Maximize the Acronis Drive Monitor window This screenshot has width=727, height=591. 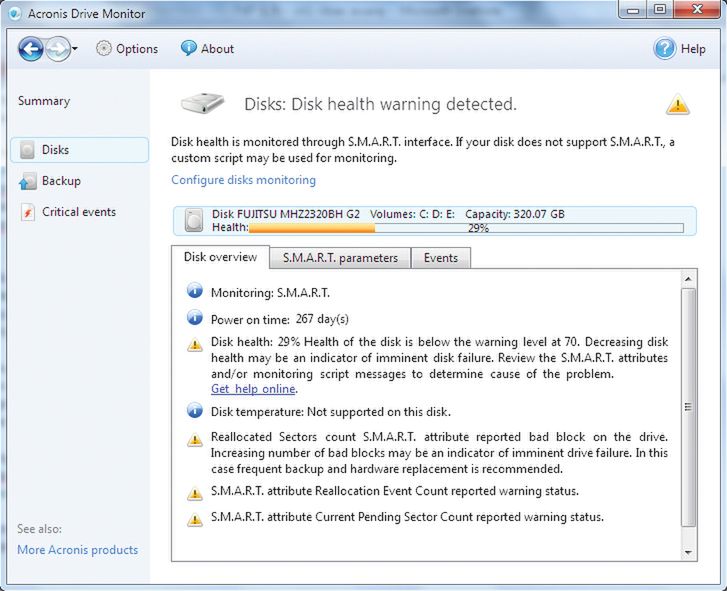(x=660, y=9)
